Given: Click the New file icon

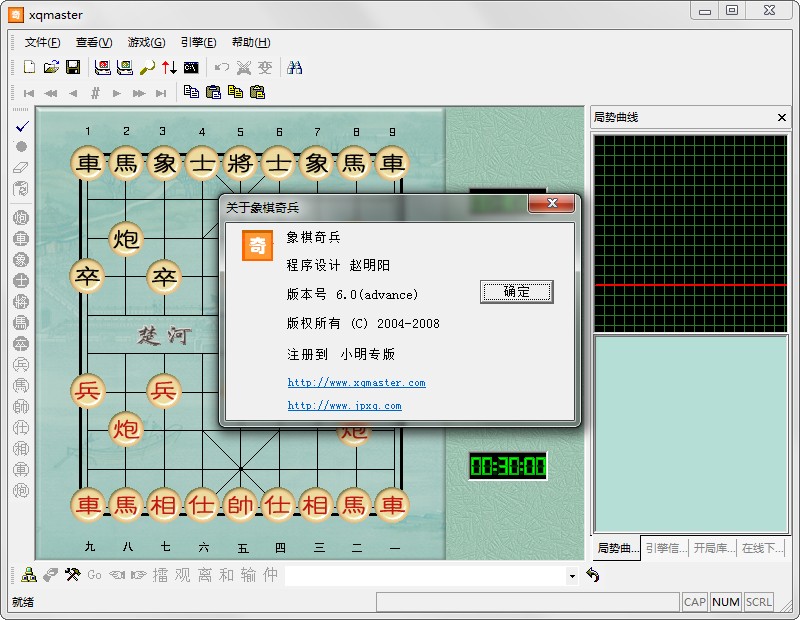Looking at the screenshot, I should [x=29, y=67].
